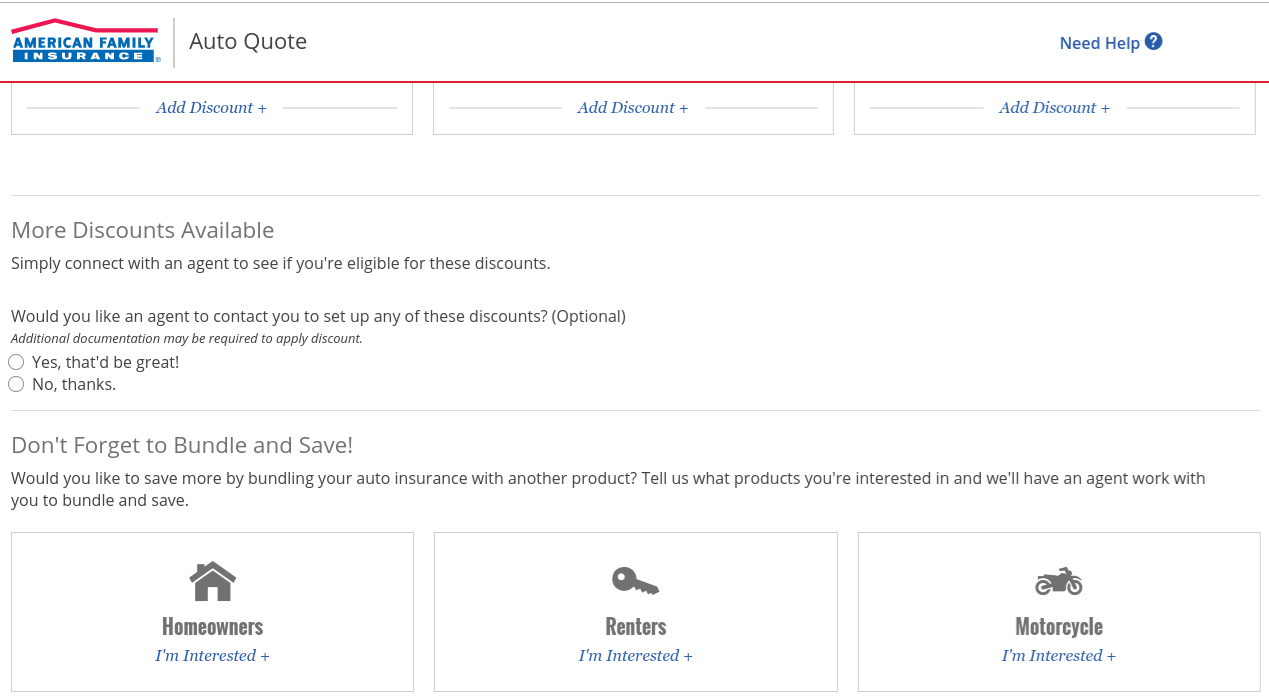The height and width of the screenshot is (698, 1269).
Task: Click the "Yes, that'd be great!" label text
Action: coord(105,362)
